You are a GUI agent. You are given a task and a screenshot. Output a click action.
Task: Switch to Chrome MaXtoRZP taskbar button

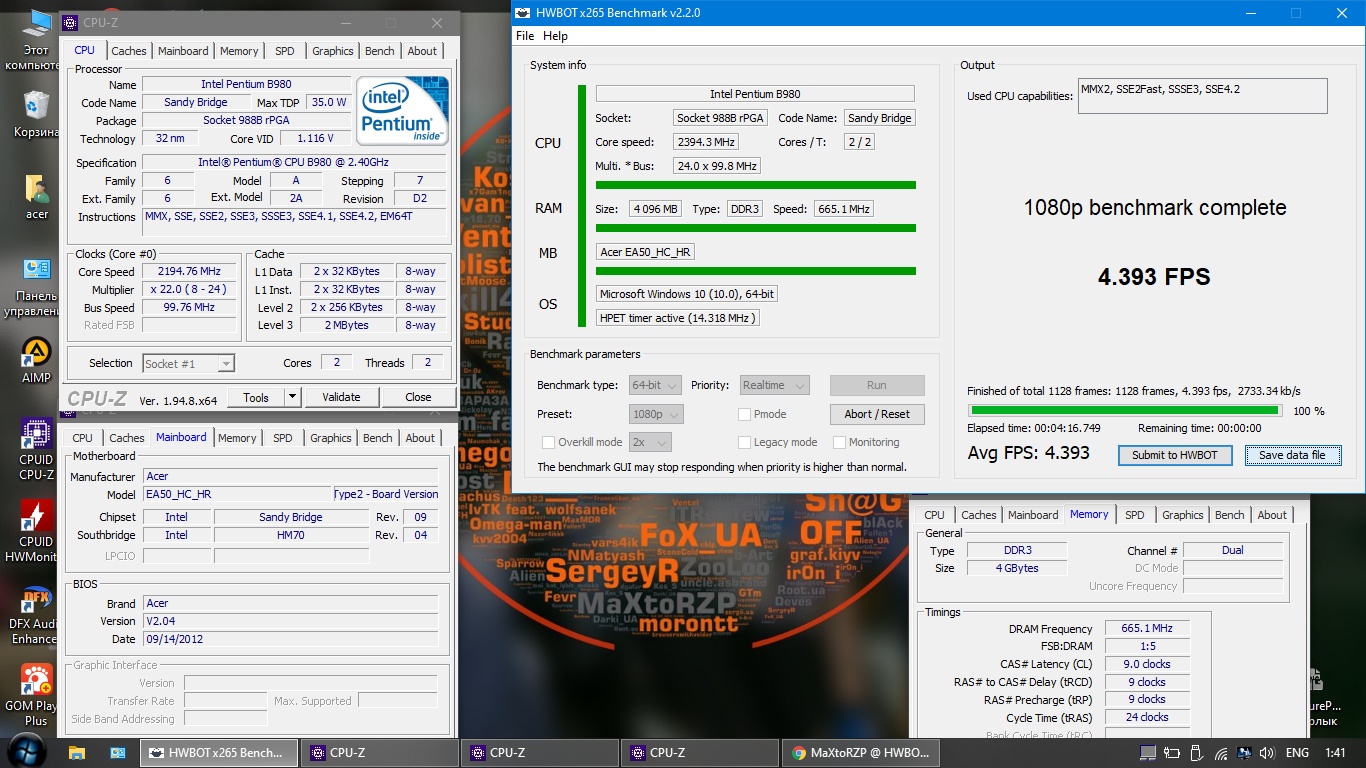(x=859, y=753)
